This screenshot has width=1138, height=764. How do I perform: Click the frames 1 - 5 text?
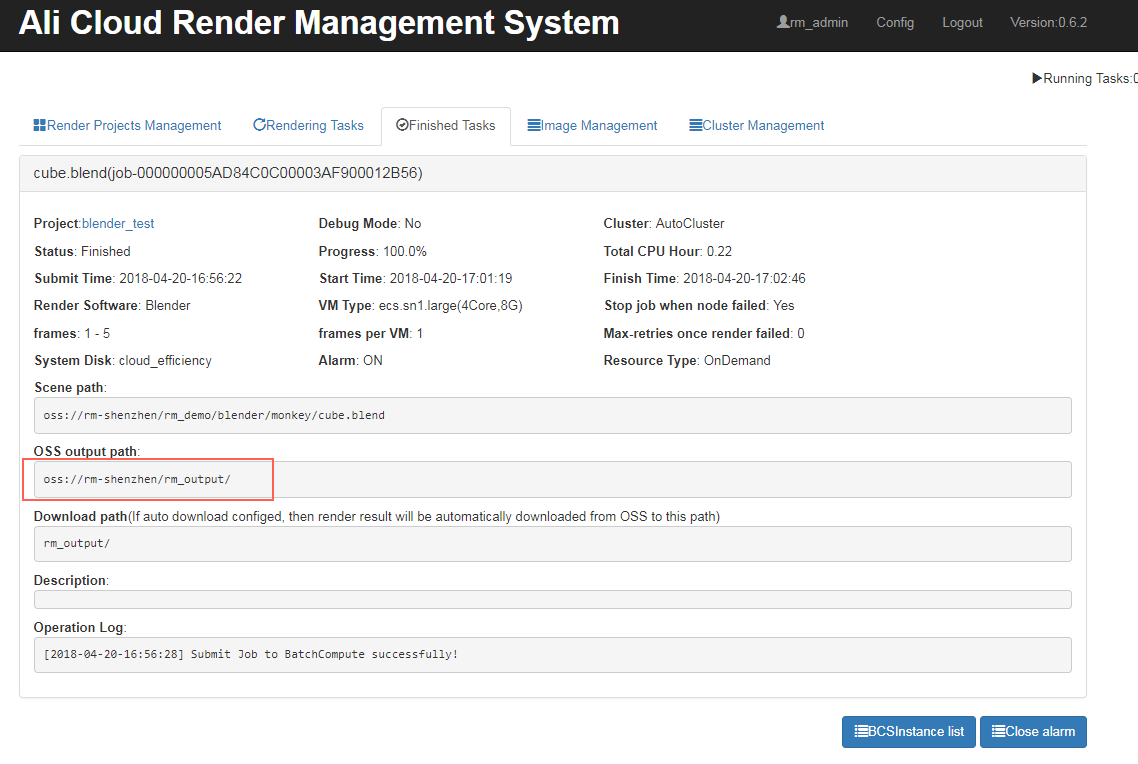coord(72,333)
